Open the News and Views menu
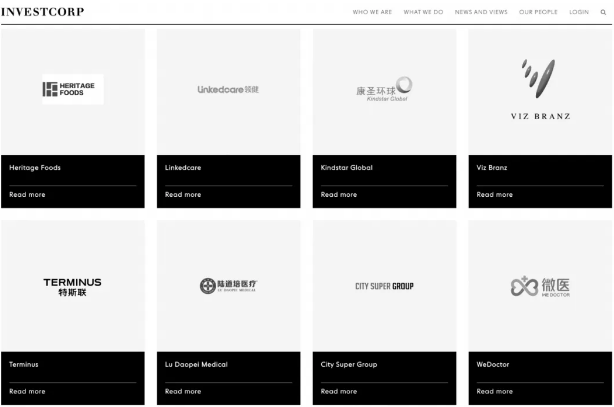This screenshot has height=407, width=614. coord(481,12)
